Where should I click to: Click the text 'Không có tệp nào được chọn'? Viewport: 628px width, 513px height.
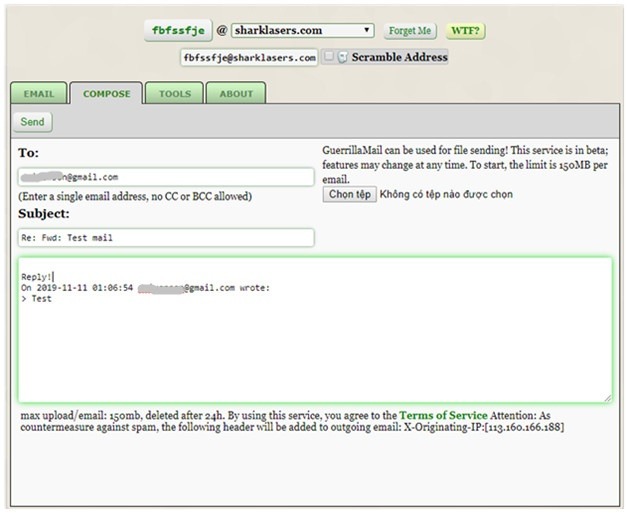(x=446, y=195)
